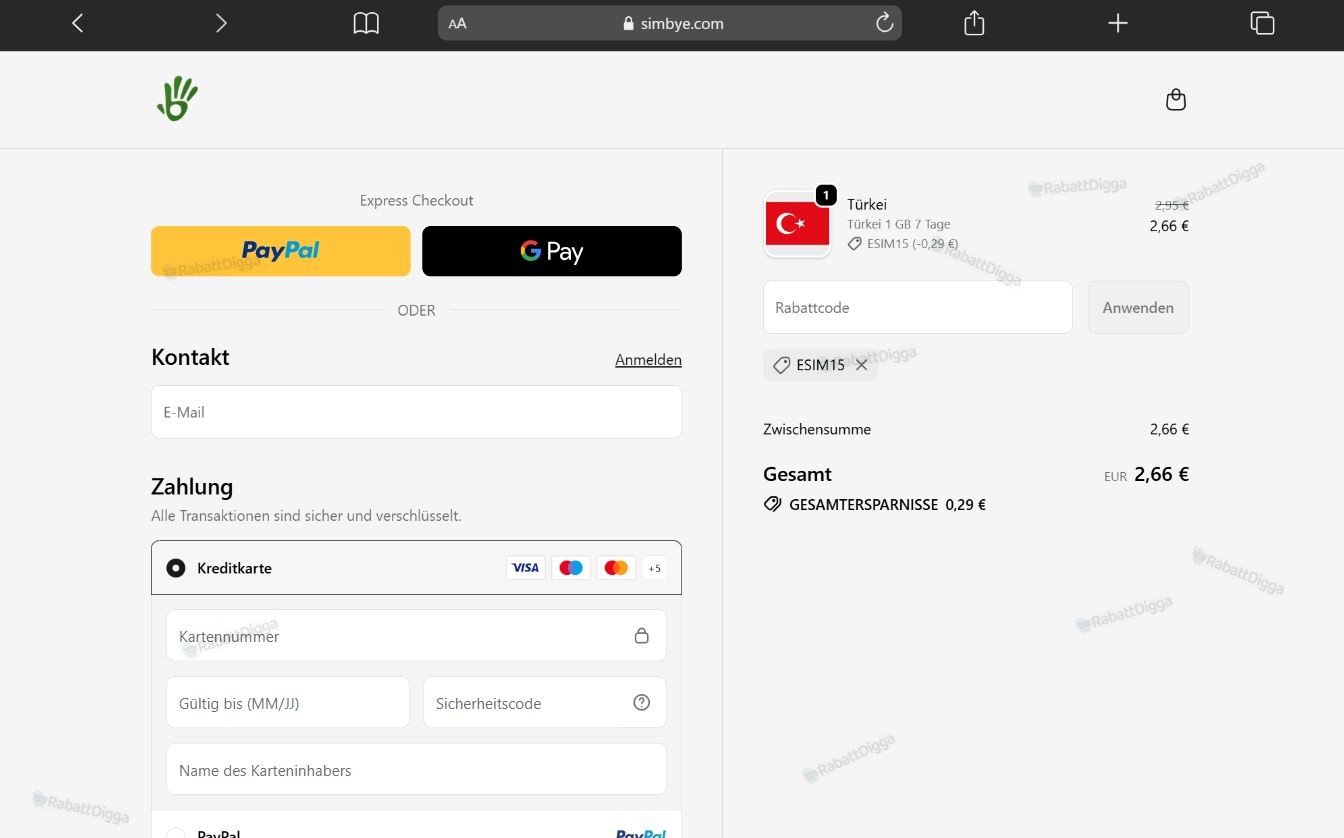Reload the simbye.com page
1344x838 pixels.
tap(884, 23)
